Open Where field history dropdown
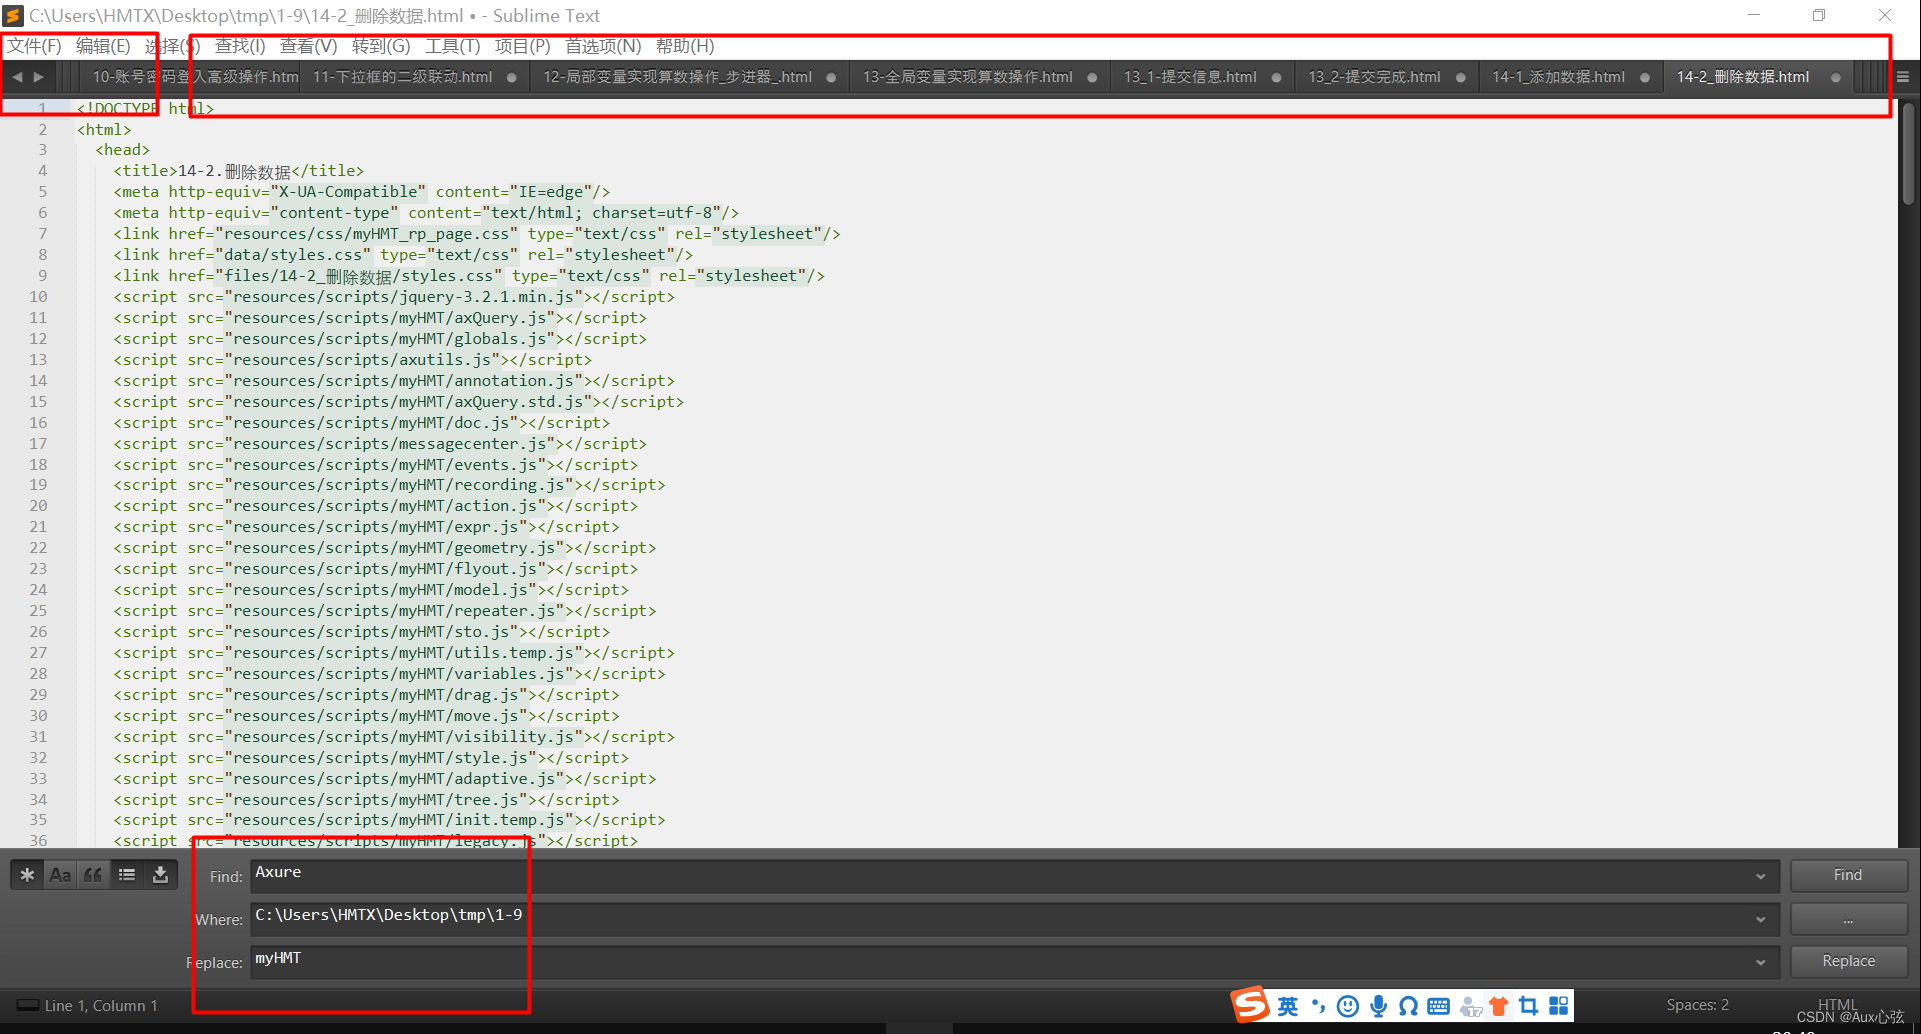The width and height of the screenshot is (1921, 1034). click(x=1761, y=919)
